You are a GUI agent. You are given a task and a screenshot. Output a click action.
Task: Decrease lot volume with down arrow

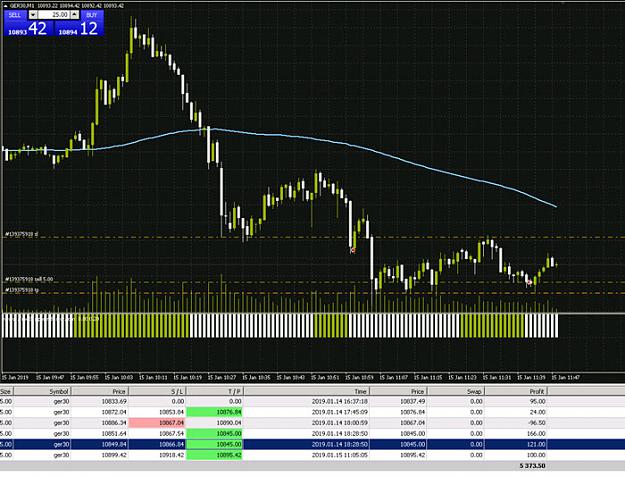point(33,15)
